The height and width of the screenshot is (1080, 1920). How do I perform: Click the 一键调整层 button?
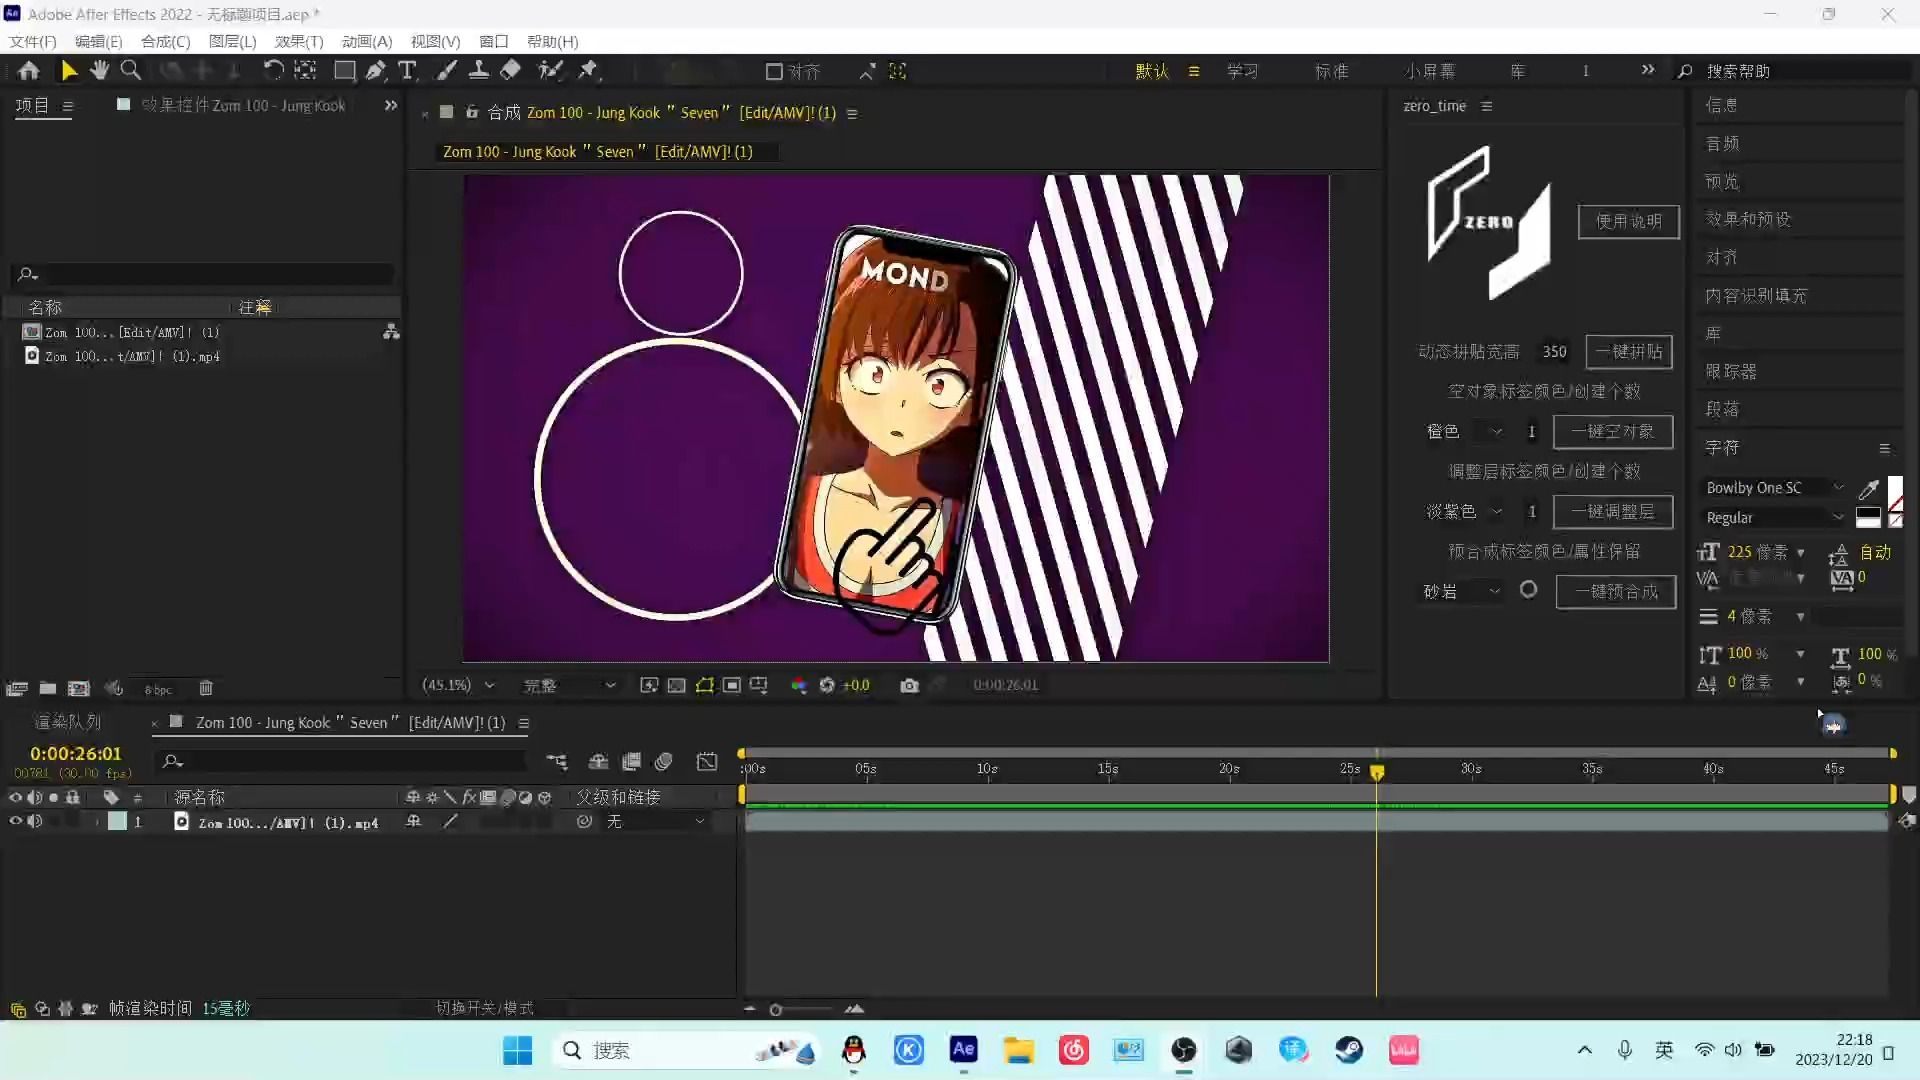[1612, 511]
